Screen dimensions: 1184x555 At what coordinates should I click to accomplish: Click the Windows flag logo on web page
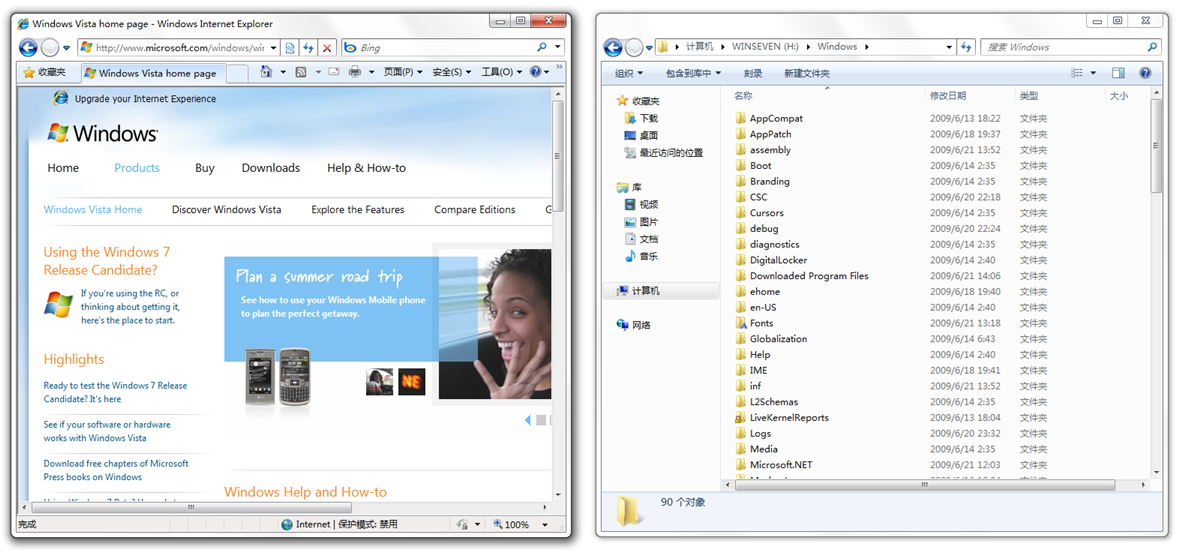[x=58, y=133]
